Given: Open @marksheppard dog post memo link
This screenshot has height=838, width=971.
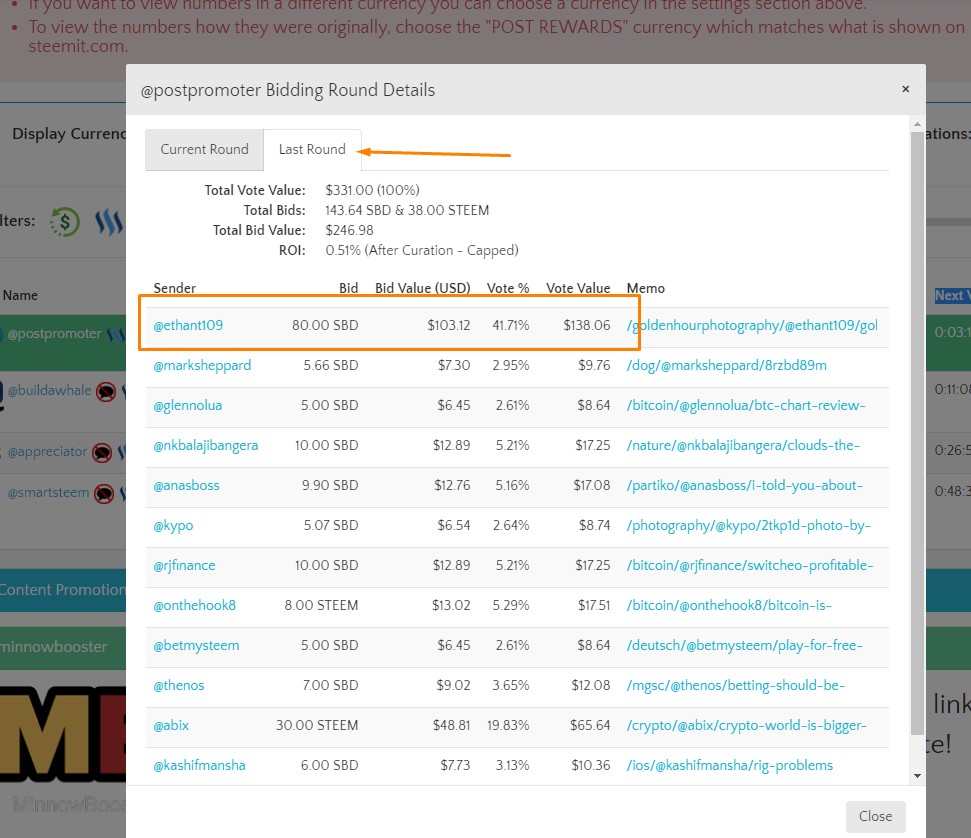Looking at the screenshot, I should point(726,365).
